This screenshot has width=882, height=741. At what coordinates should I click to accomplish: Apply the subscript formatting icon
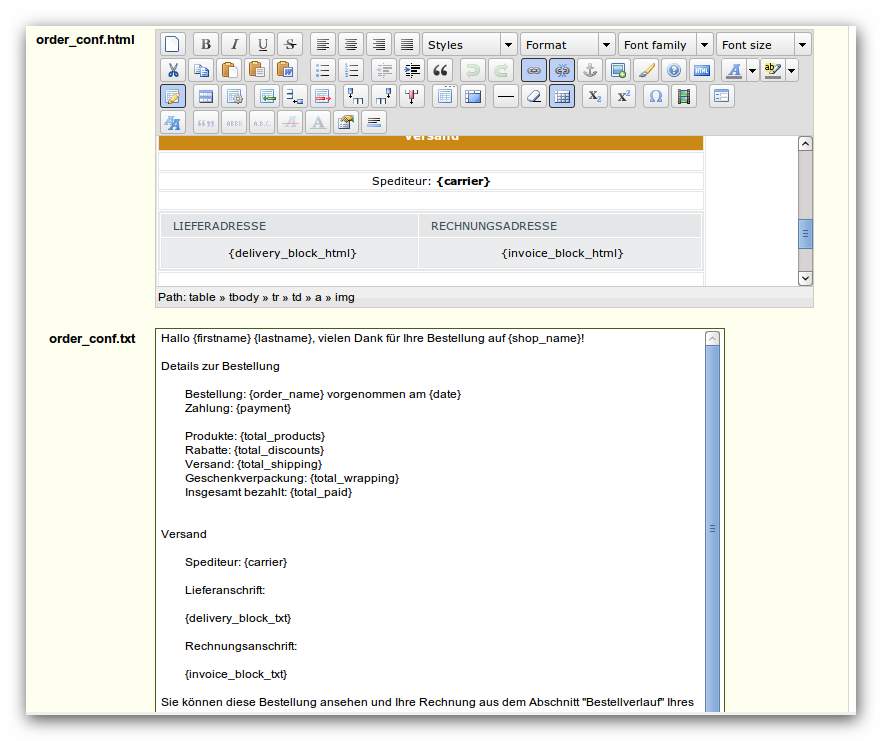(x=594, y=96)
